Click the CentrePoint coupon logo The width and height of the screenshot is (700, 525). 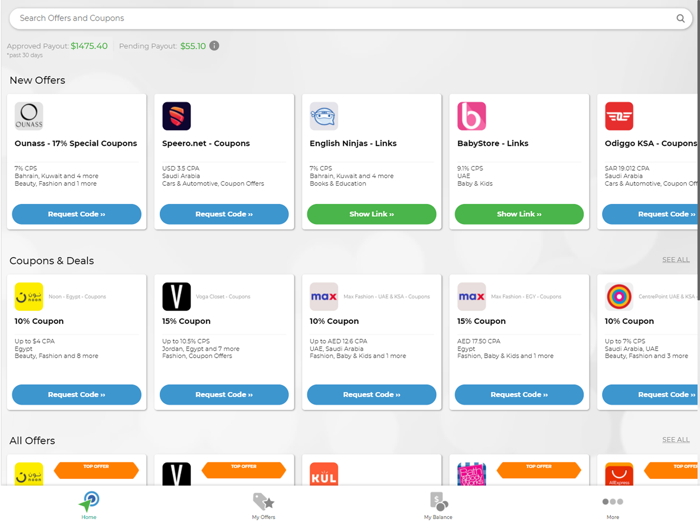619,296
